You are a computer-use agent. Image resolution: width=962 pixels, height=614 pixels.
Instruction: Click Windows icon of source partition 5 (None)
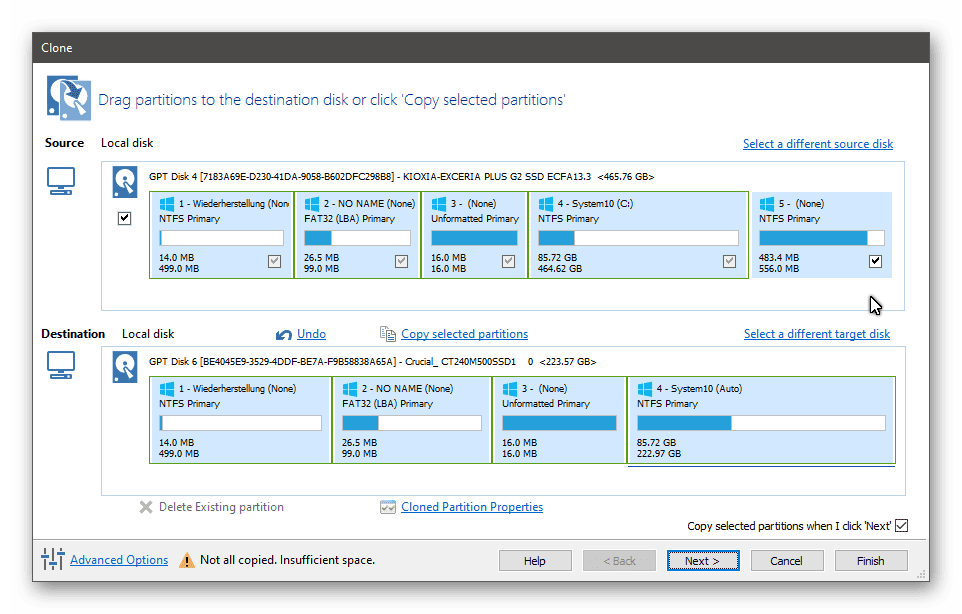[x=766, y=204]
